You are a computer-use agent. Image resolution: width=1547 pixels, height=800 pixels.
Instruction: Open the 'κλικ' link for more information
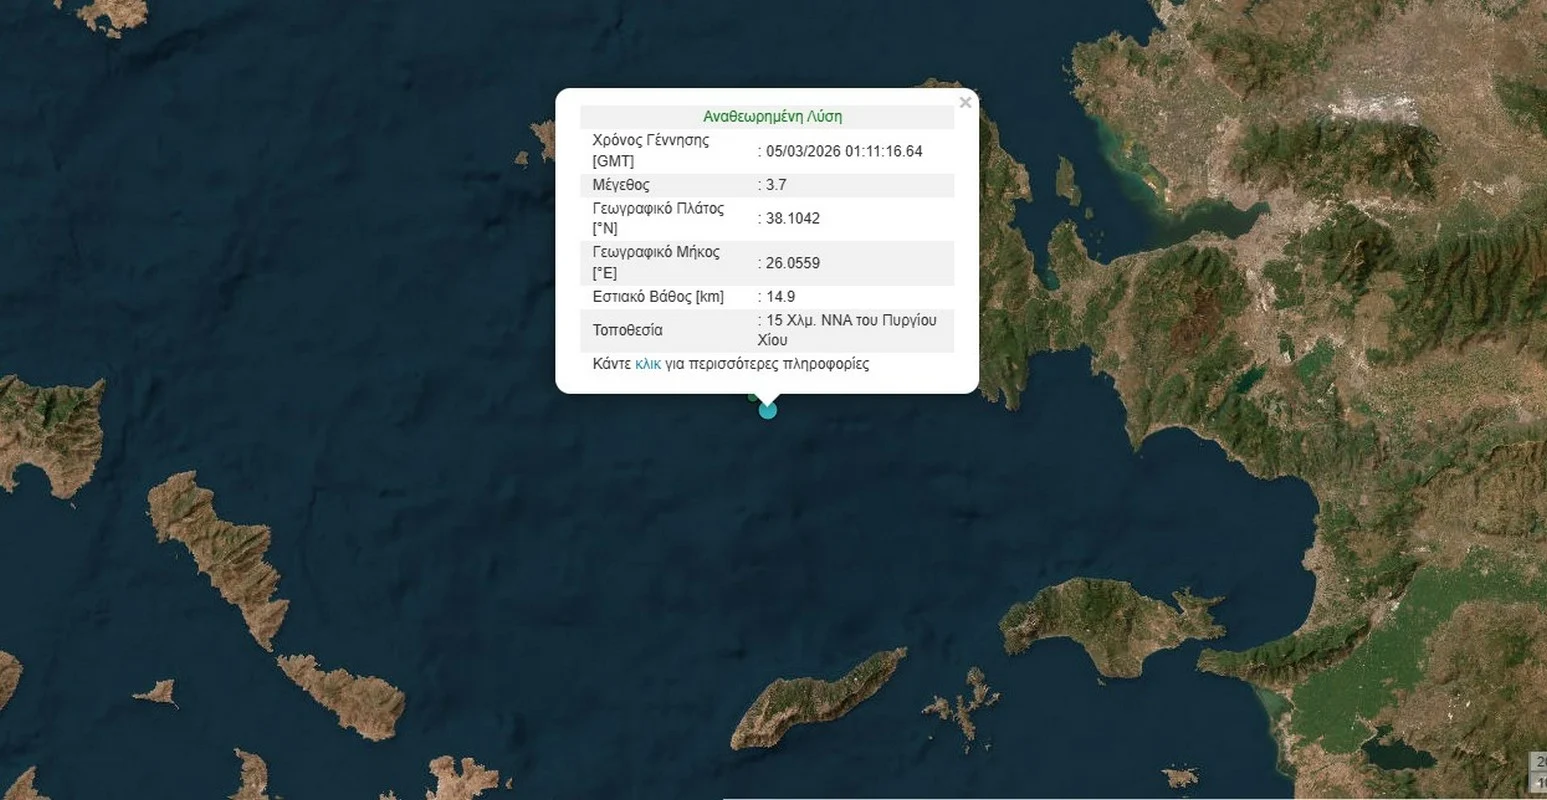tap(647, 364)
